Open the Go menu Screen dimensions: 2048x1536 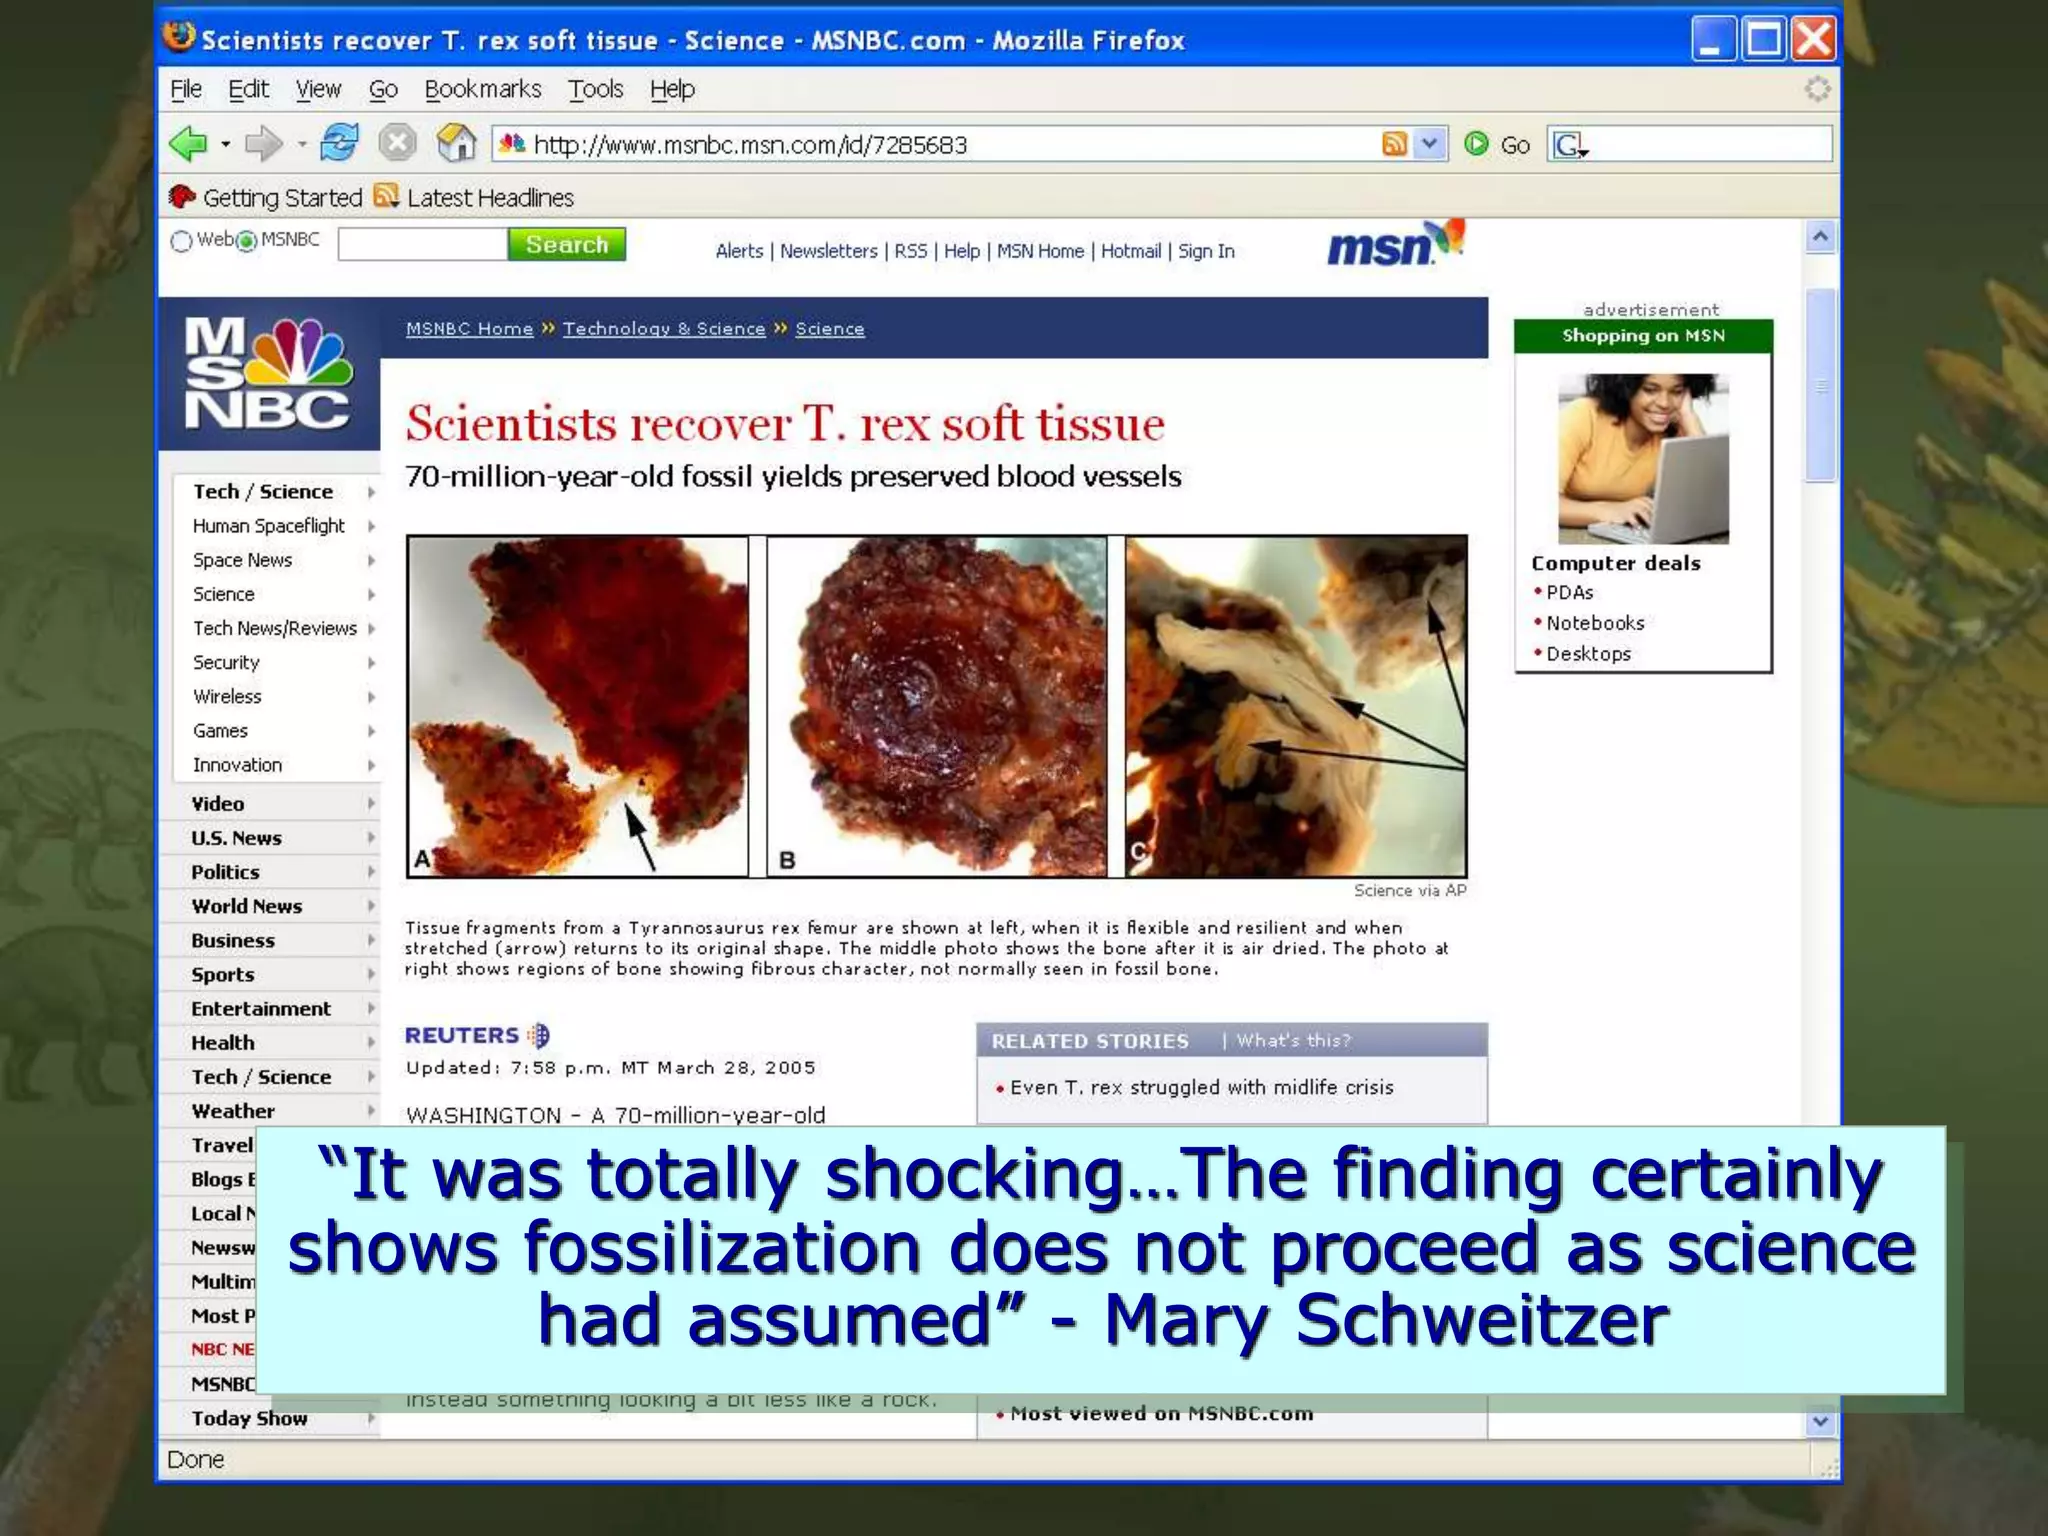383,89
